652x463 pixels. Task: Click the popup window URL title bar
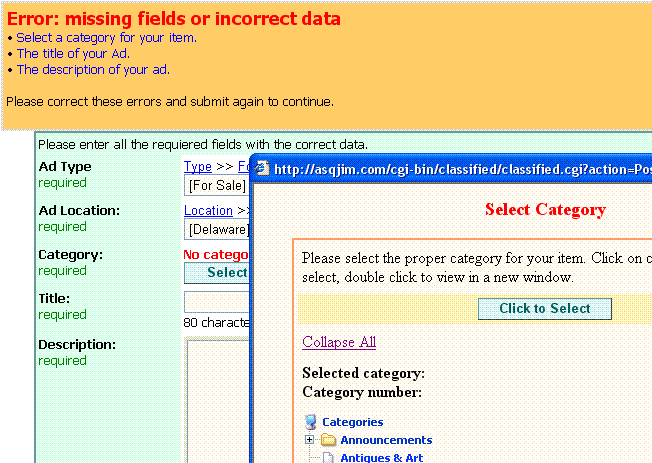coord(453,169)
